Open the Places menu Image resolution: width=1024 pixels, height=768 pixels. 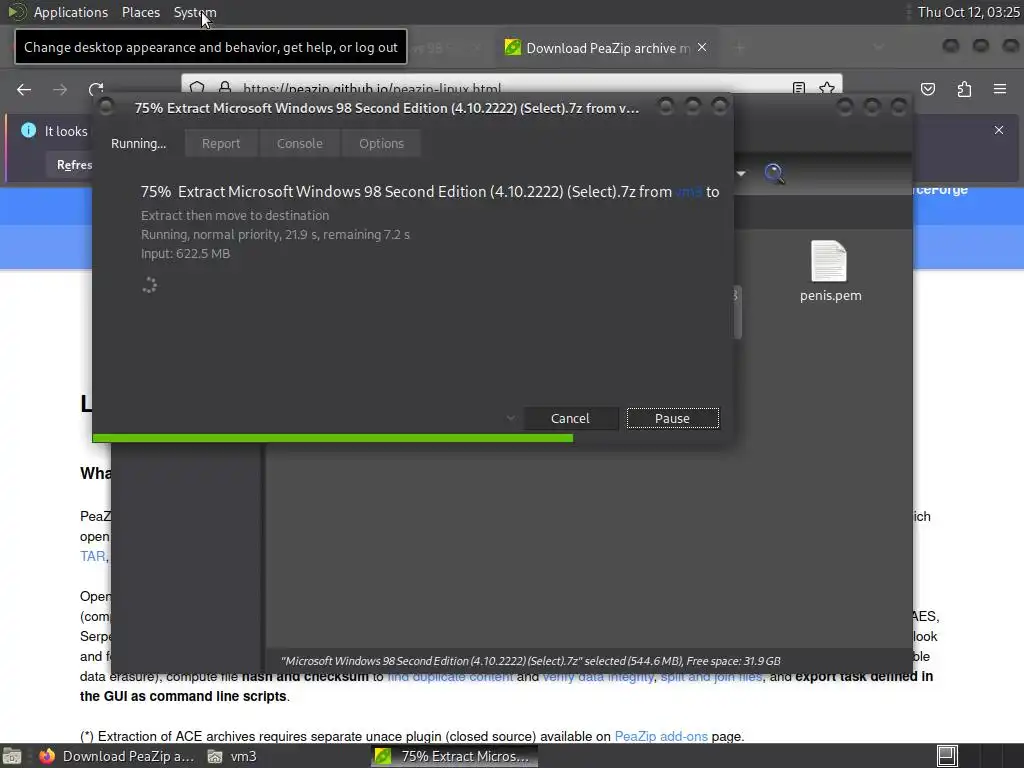[140, 12]
